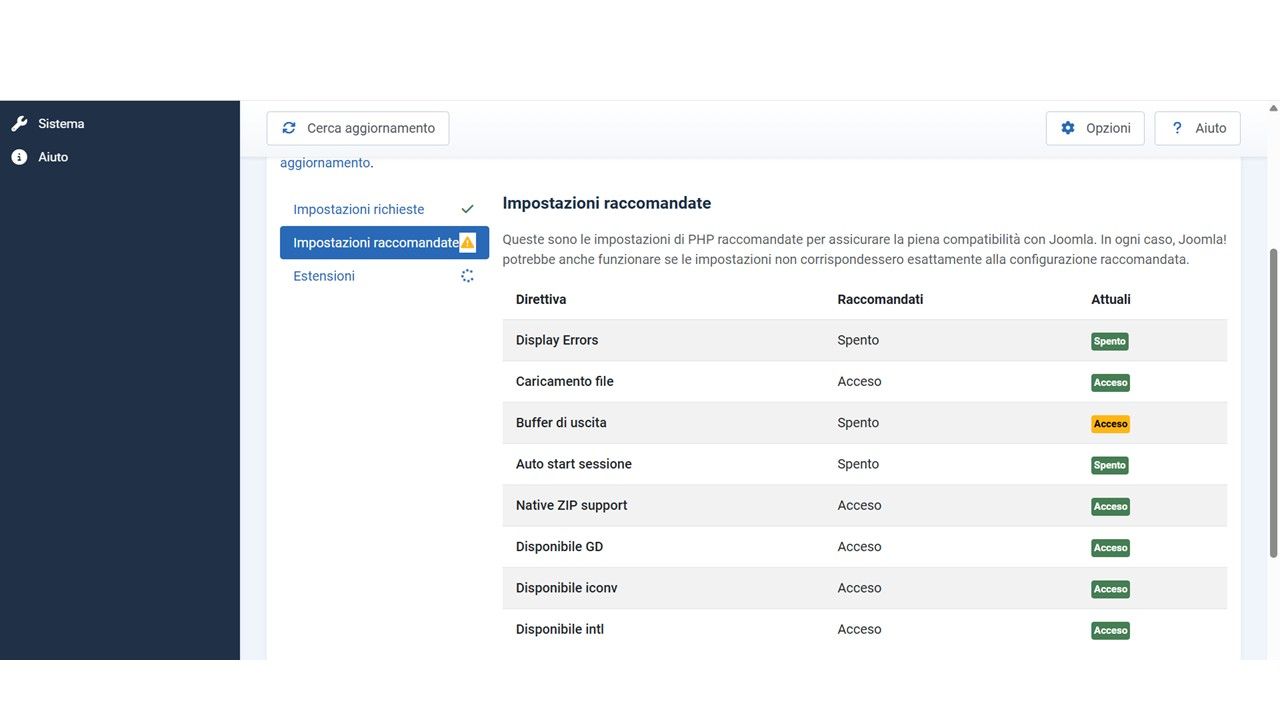1280x720 pixels.
Task: Click the warning triangle on Impostazioni raccomandate
Action: pyautogui.click(x=467, y=242)
